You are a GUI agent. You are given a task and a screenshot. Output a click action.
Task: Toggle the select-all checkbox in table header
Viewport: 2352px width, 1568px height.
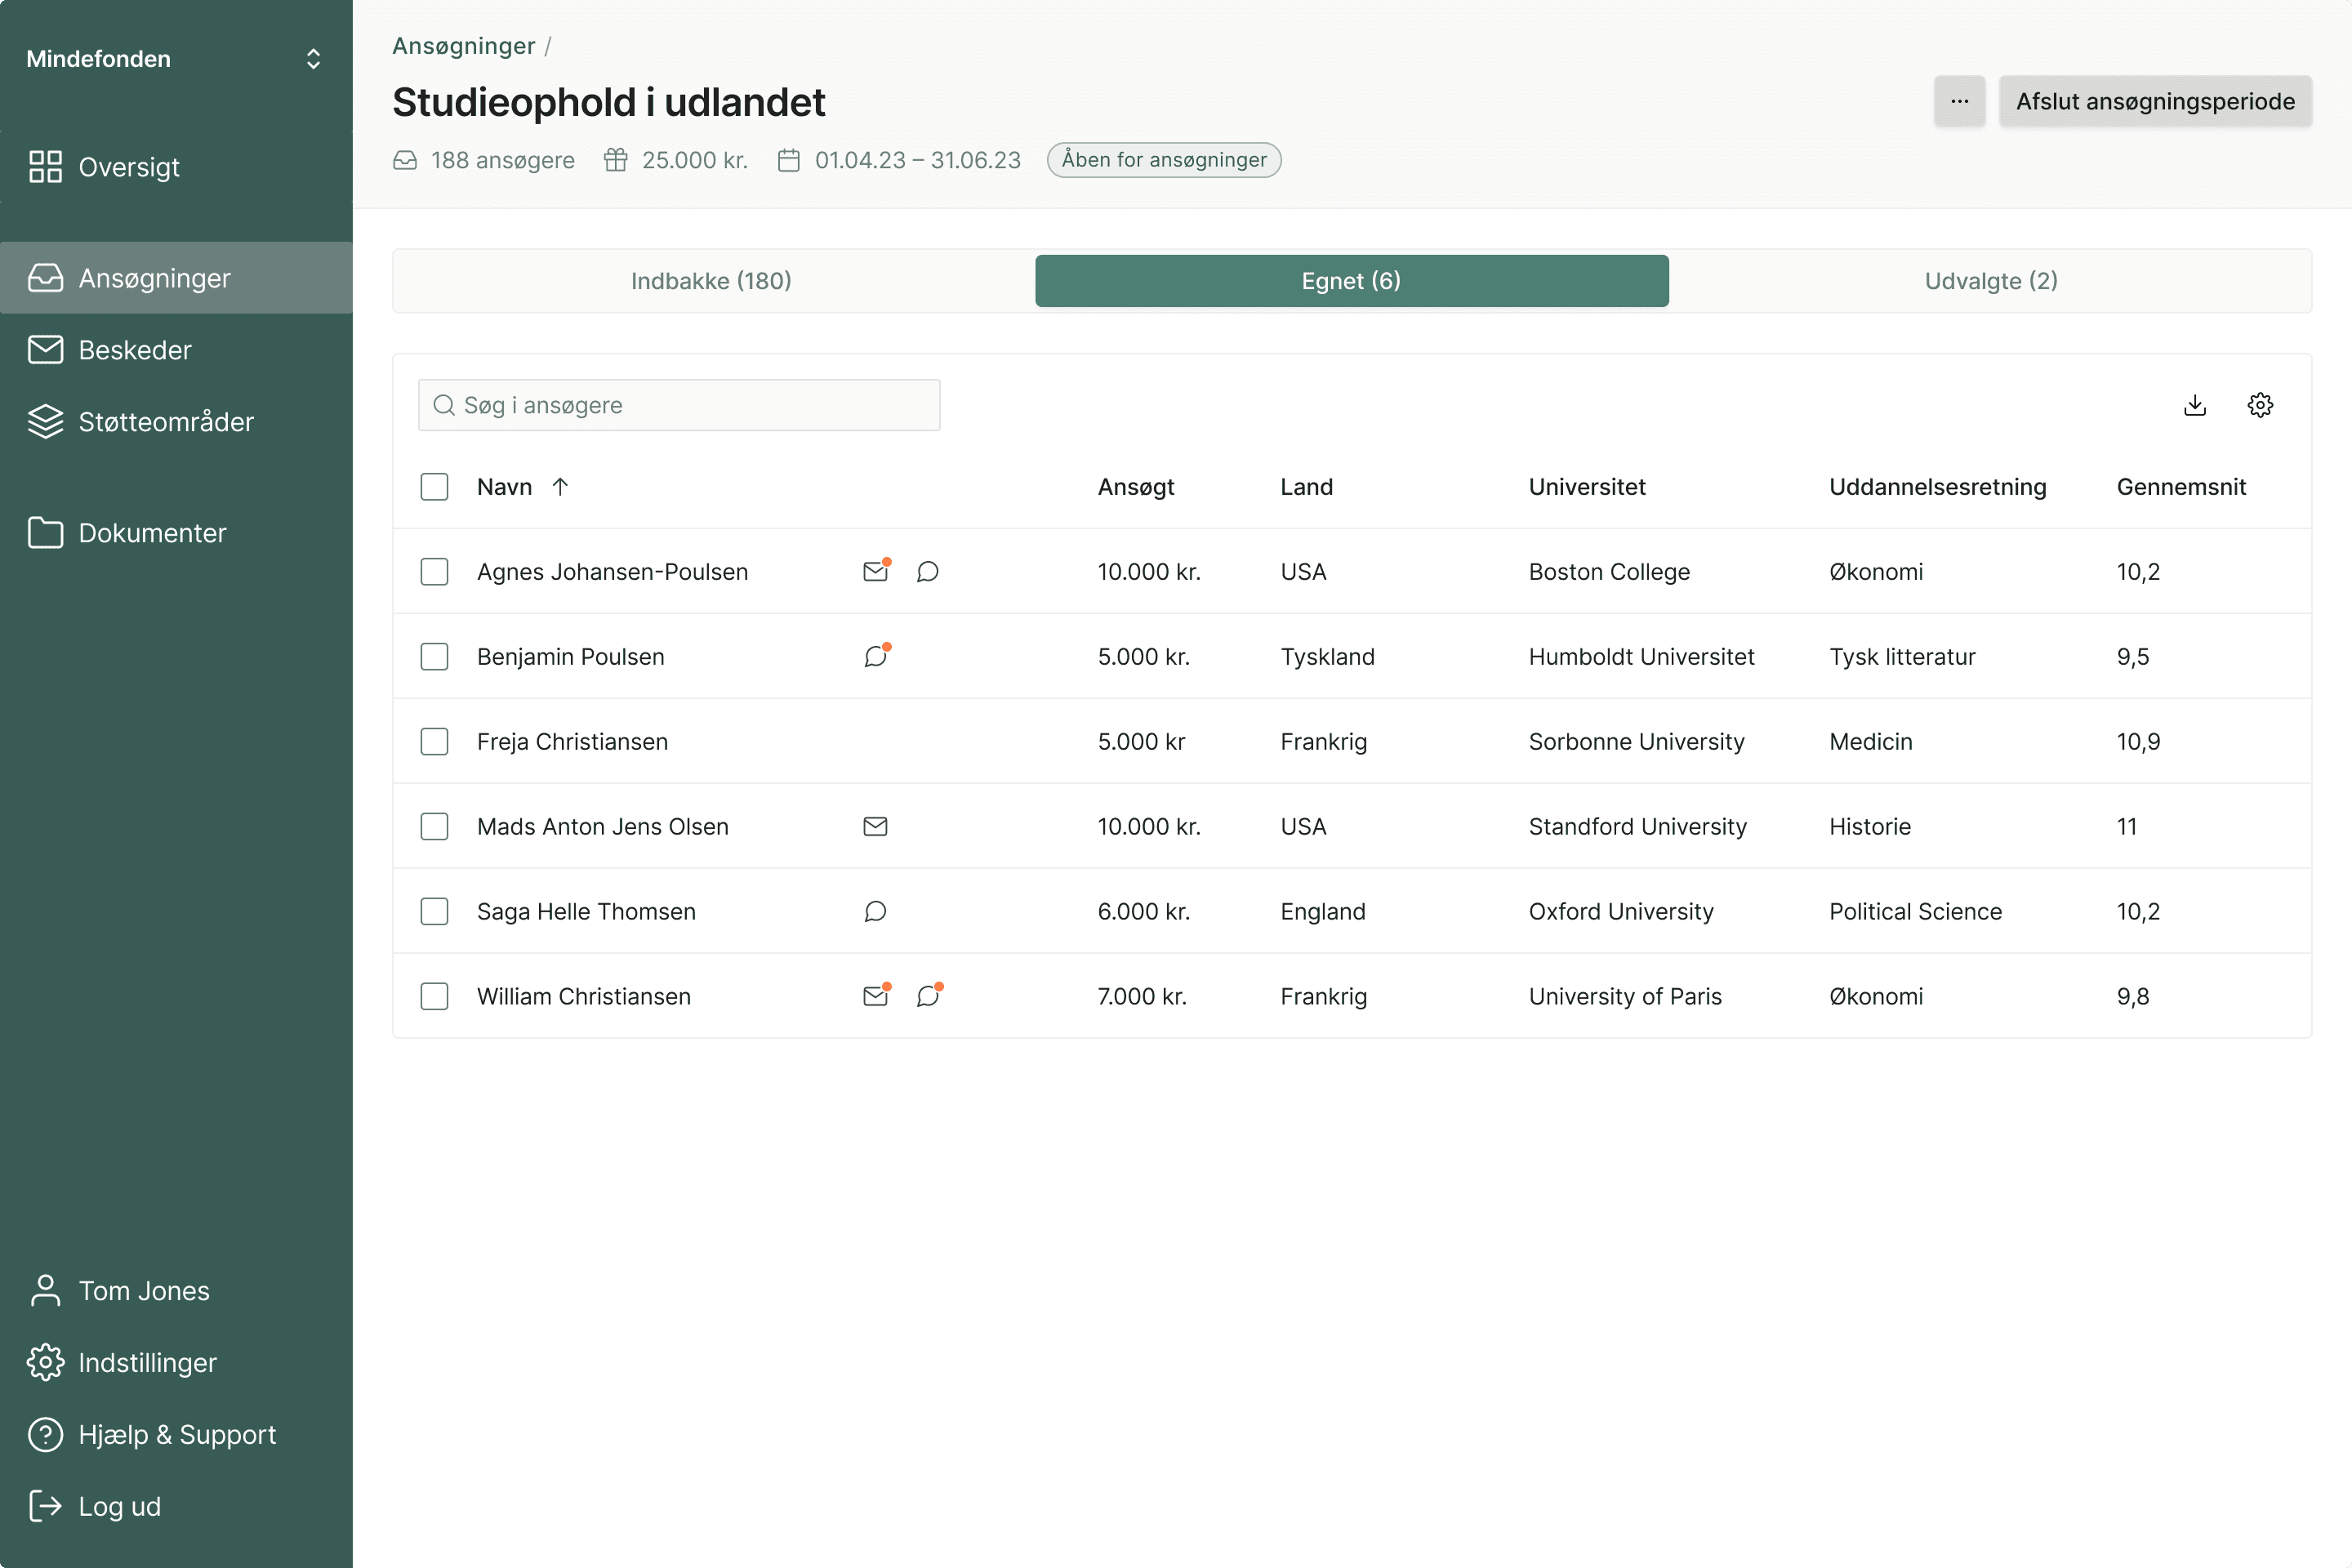434,487
